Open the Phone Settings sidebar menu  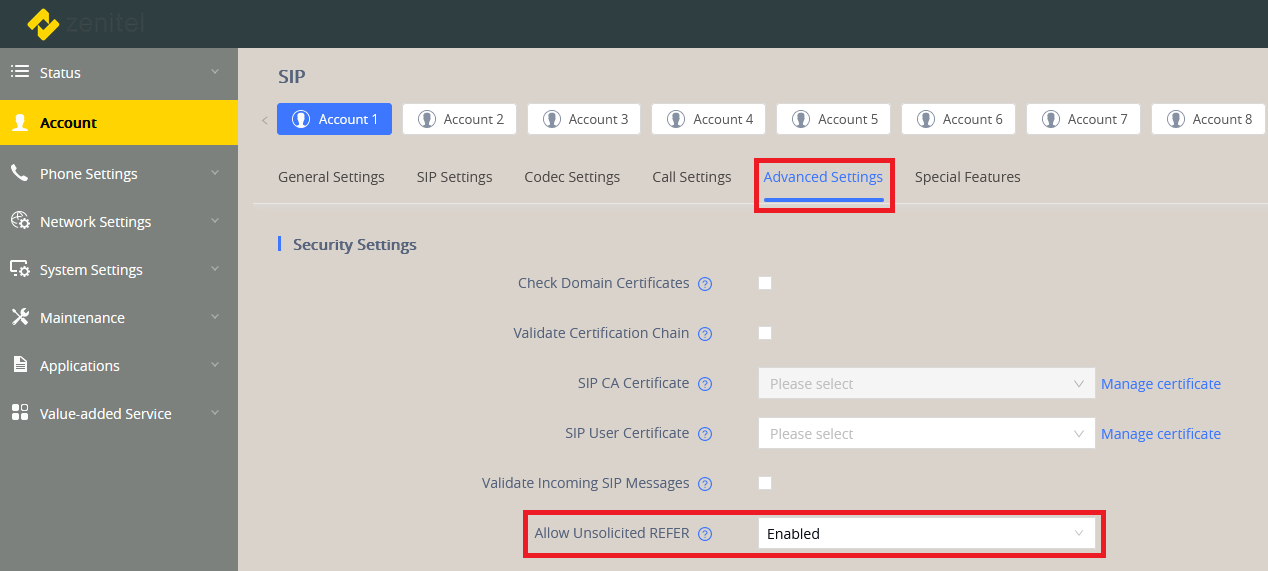[x=88, y=174]
